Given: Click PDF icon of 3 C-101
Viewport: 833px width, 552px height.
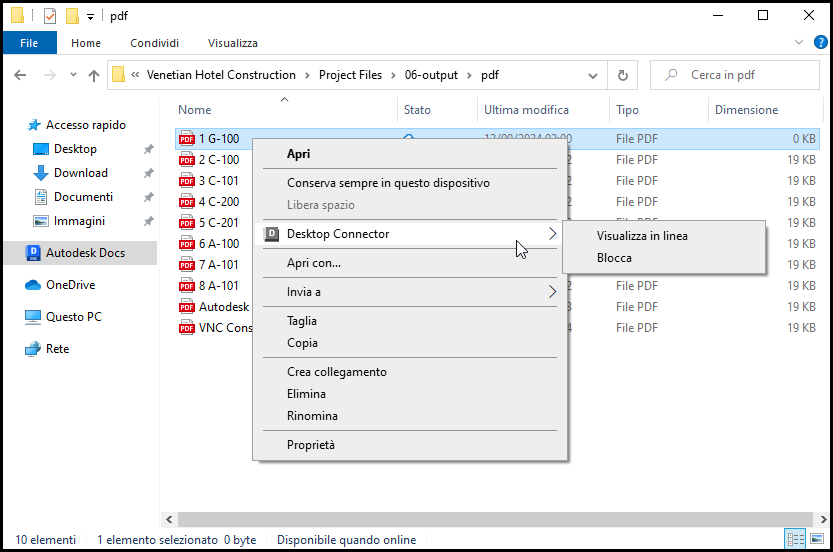Looking at the screenshot, I should 187,181.
